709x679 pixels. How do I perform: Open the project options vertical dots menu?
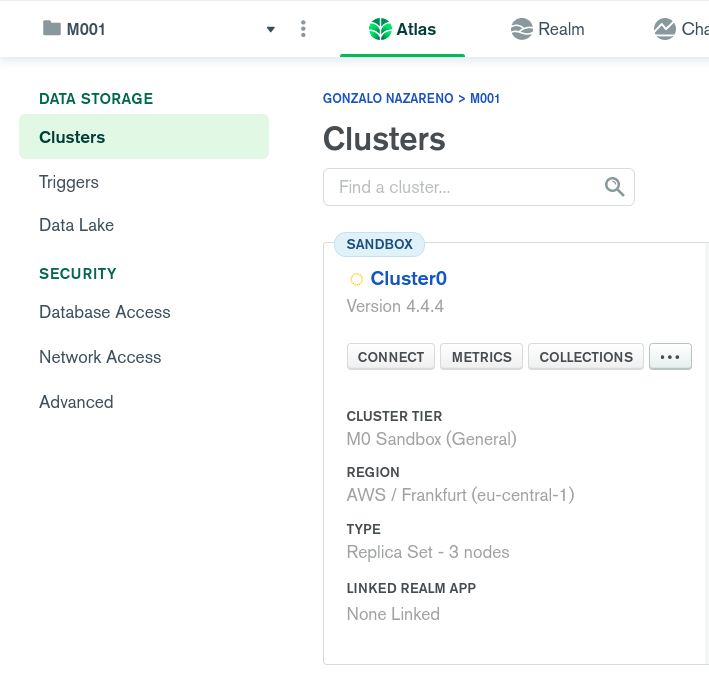(303, 29)
